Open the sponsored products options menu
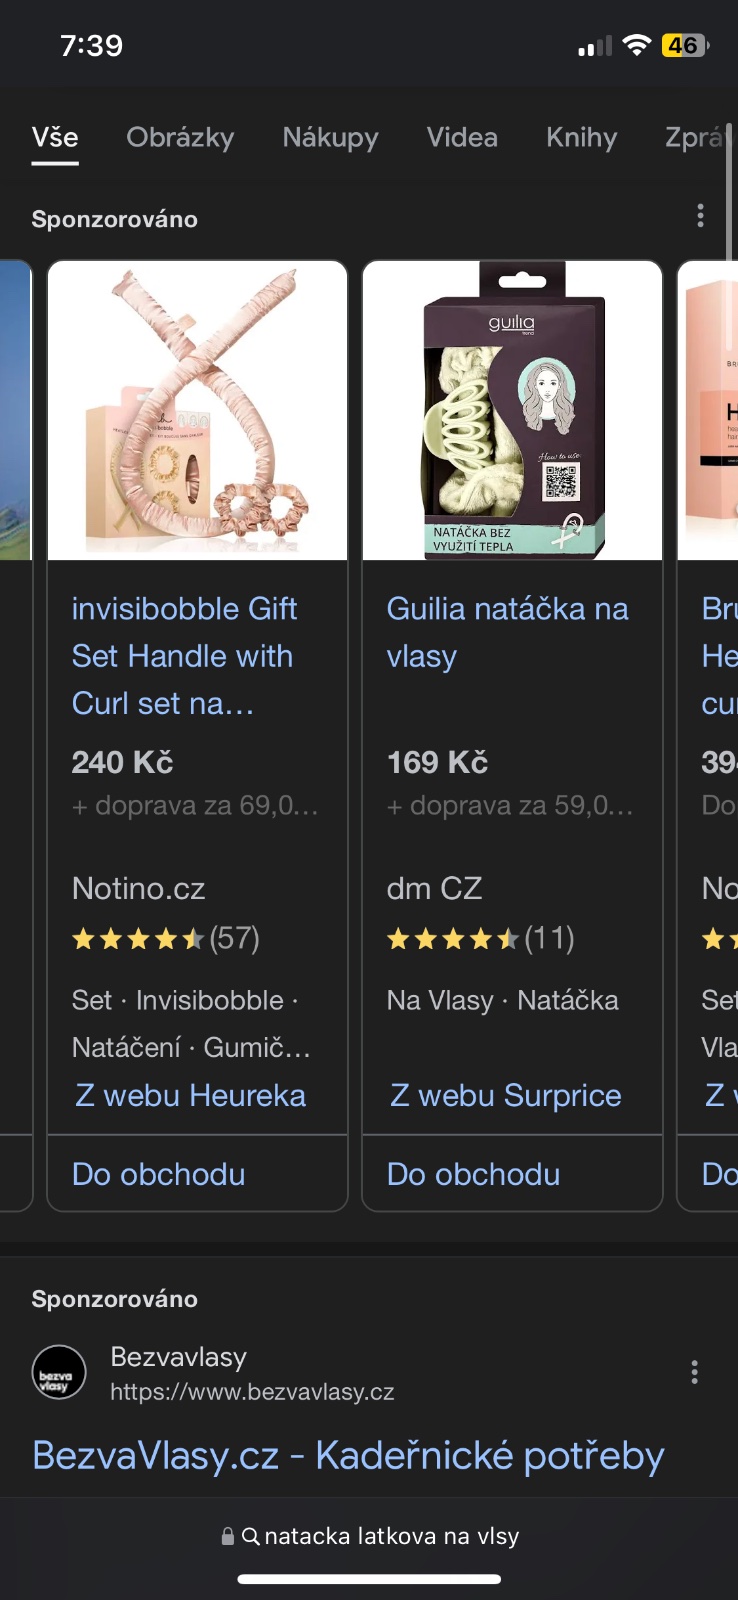This screenshot has width=738, height=1600. [x=700, y=216]
